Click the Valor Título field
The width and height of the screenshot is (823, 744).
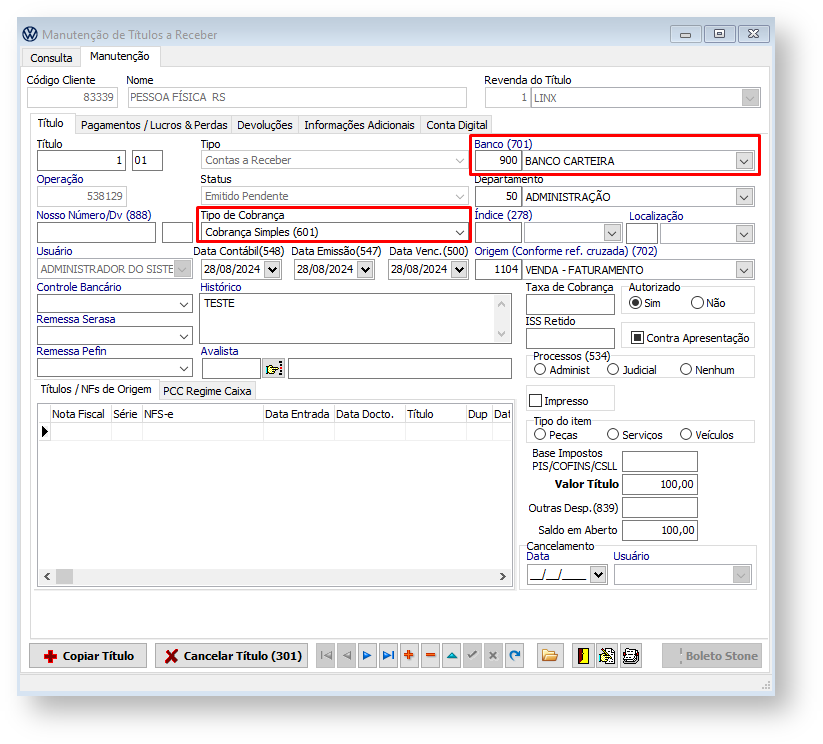(659, 484)
